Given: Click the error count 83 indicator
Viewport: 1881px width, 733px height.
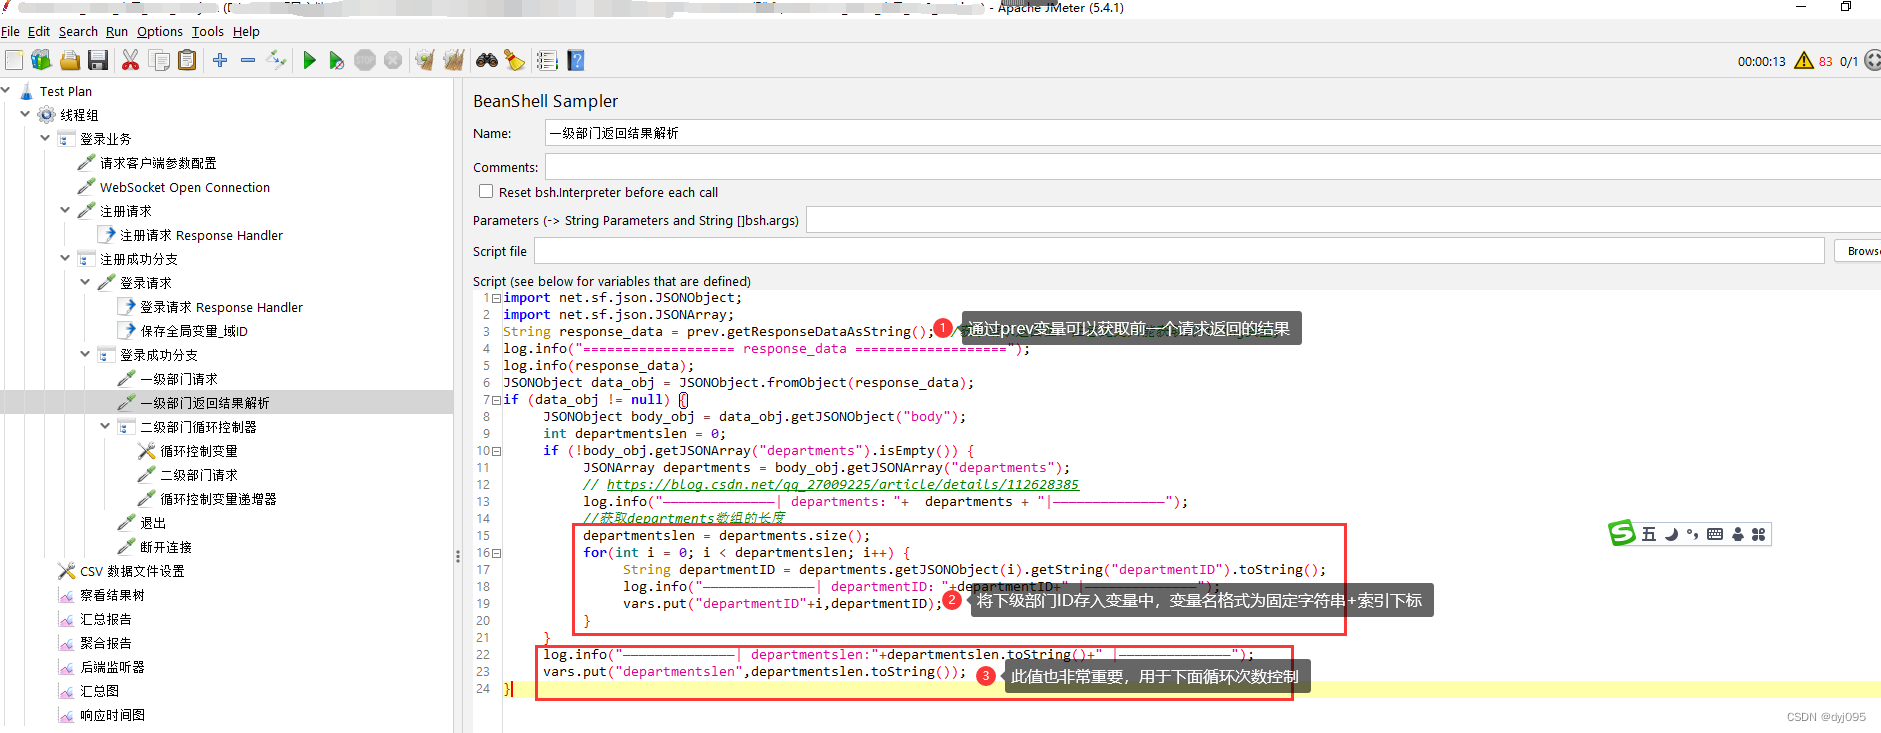Looking at the screenshot, I should [x=1826, y=62].
